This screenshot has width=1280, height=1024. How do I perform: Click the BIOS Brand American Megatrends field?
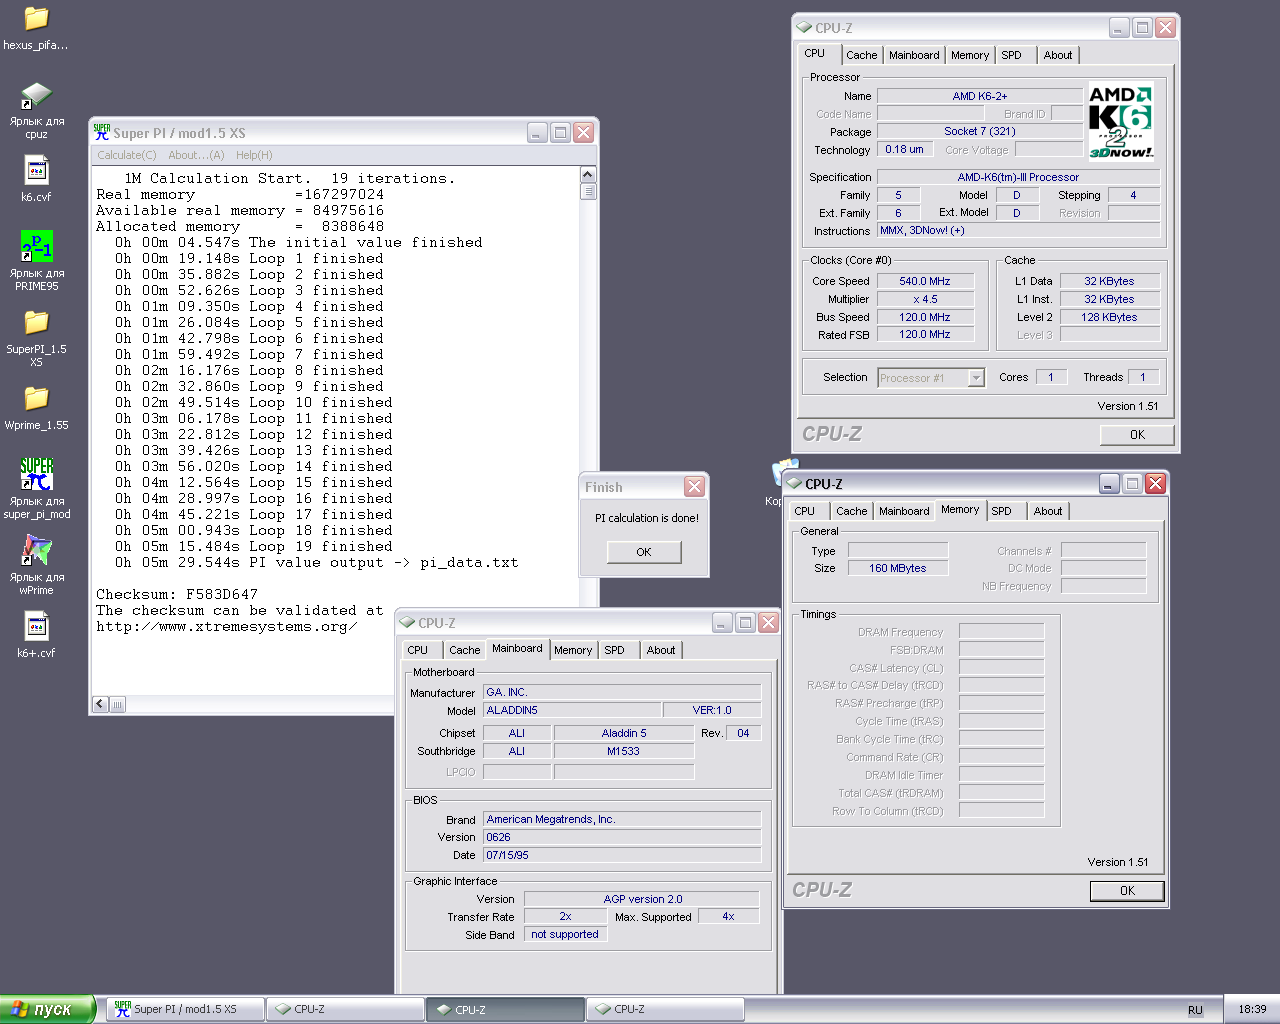point(622,820)
